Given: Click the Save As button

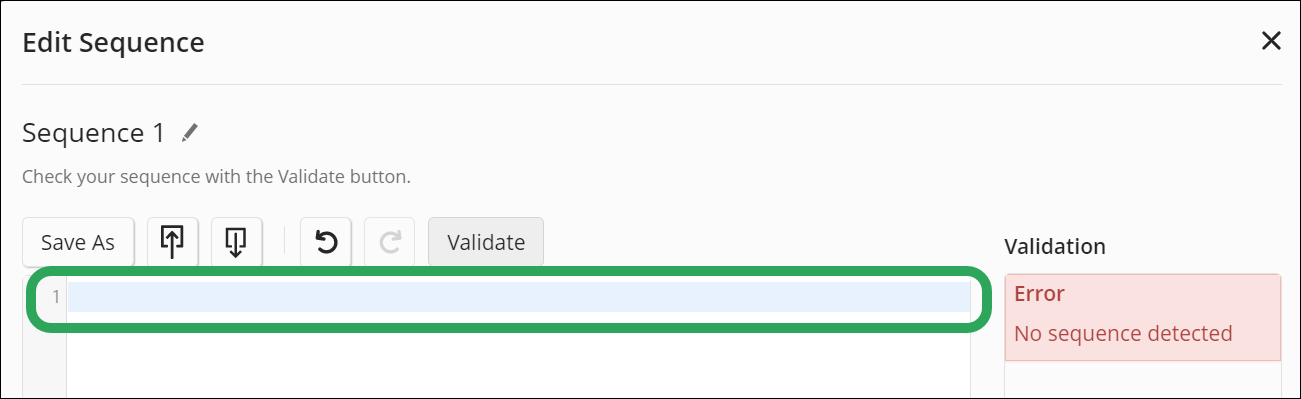Looking at the screenshot, I should [78, 242].
